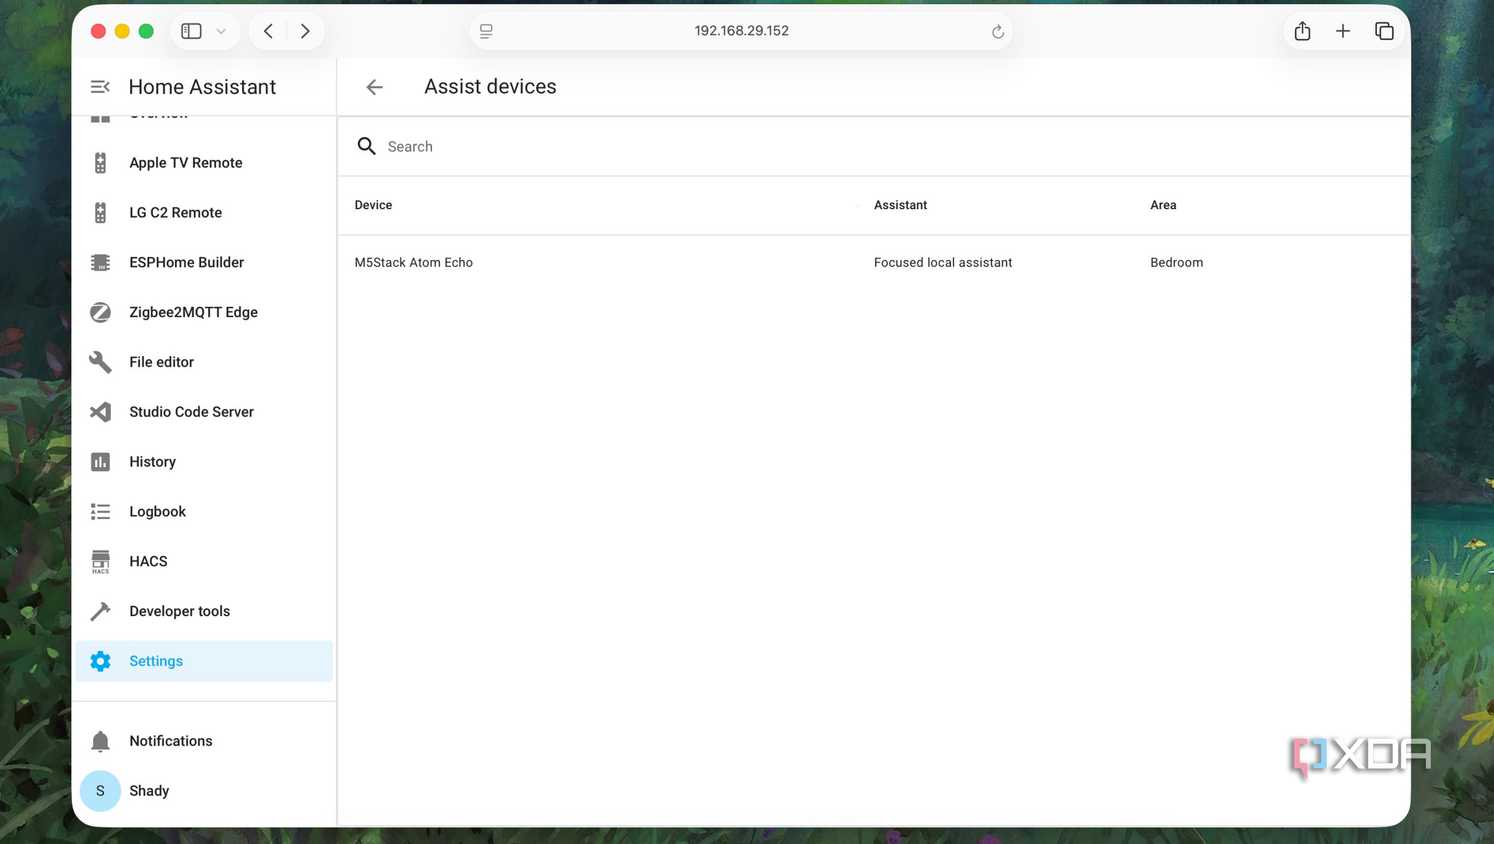The height and width of the screenshot is (844, 1494).
Task: Show Safari tab overview
Action: point(1384,31)
